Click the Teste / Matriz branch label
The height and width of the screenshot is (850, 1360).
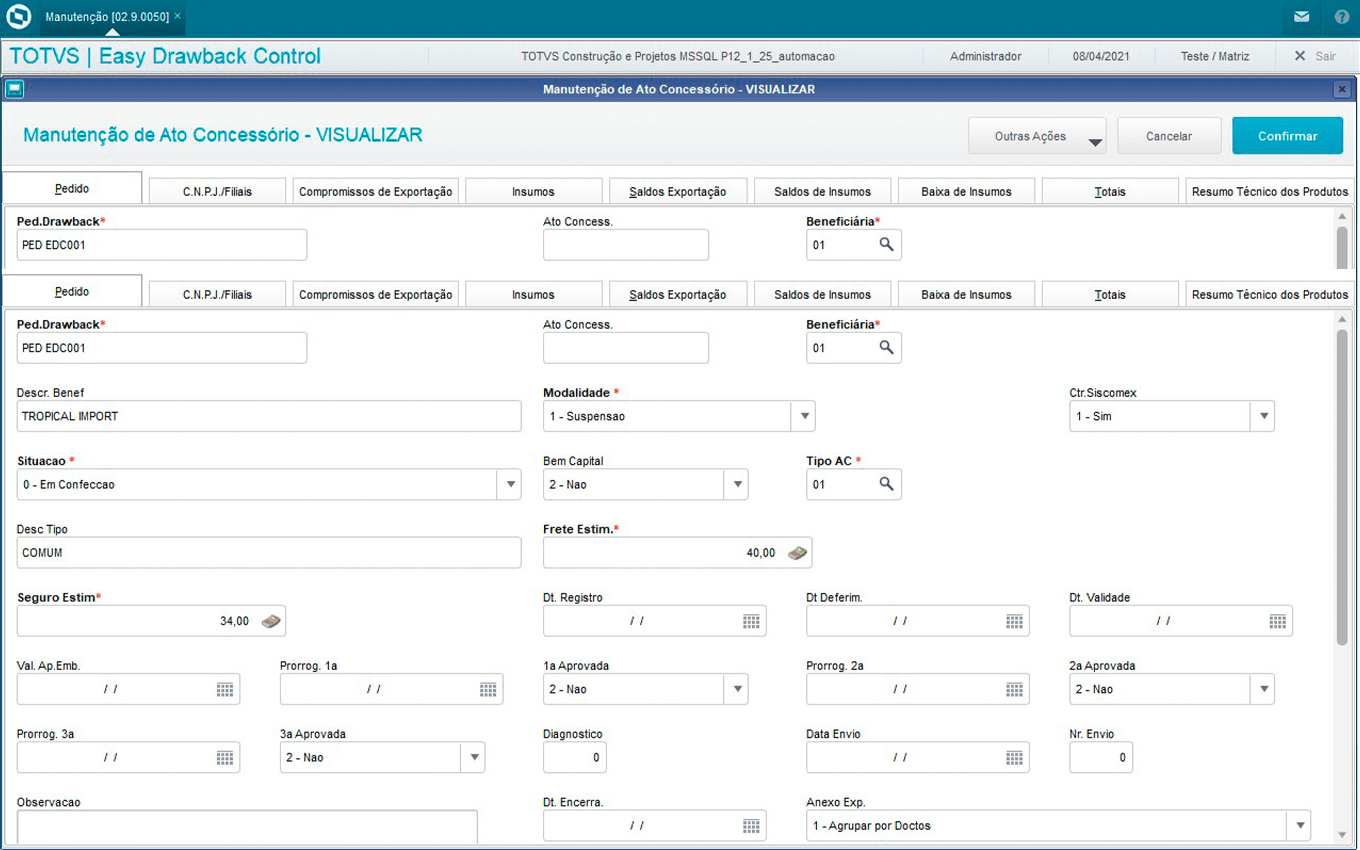point(1215,56)
